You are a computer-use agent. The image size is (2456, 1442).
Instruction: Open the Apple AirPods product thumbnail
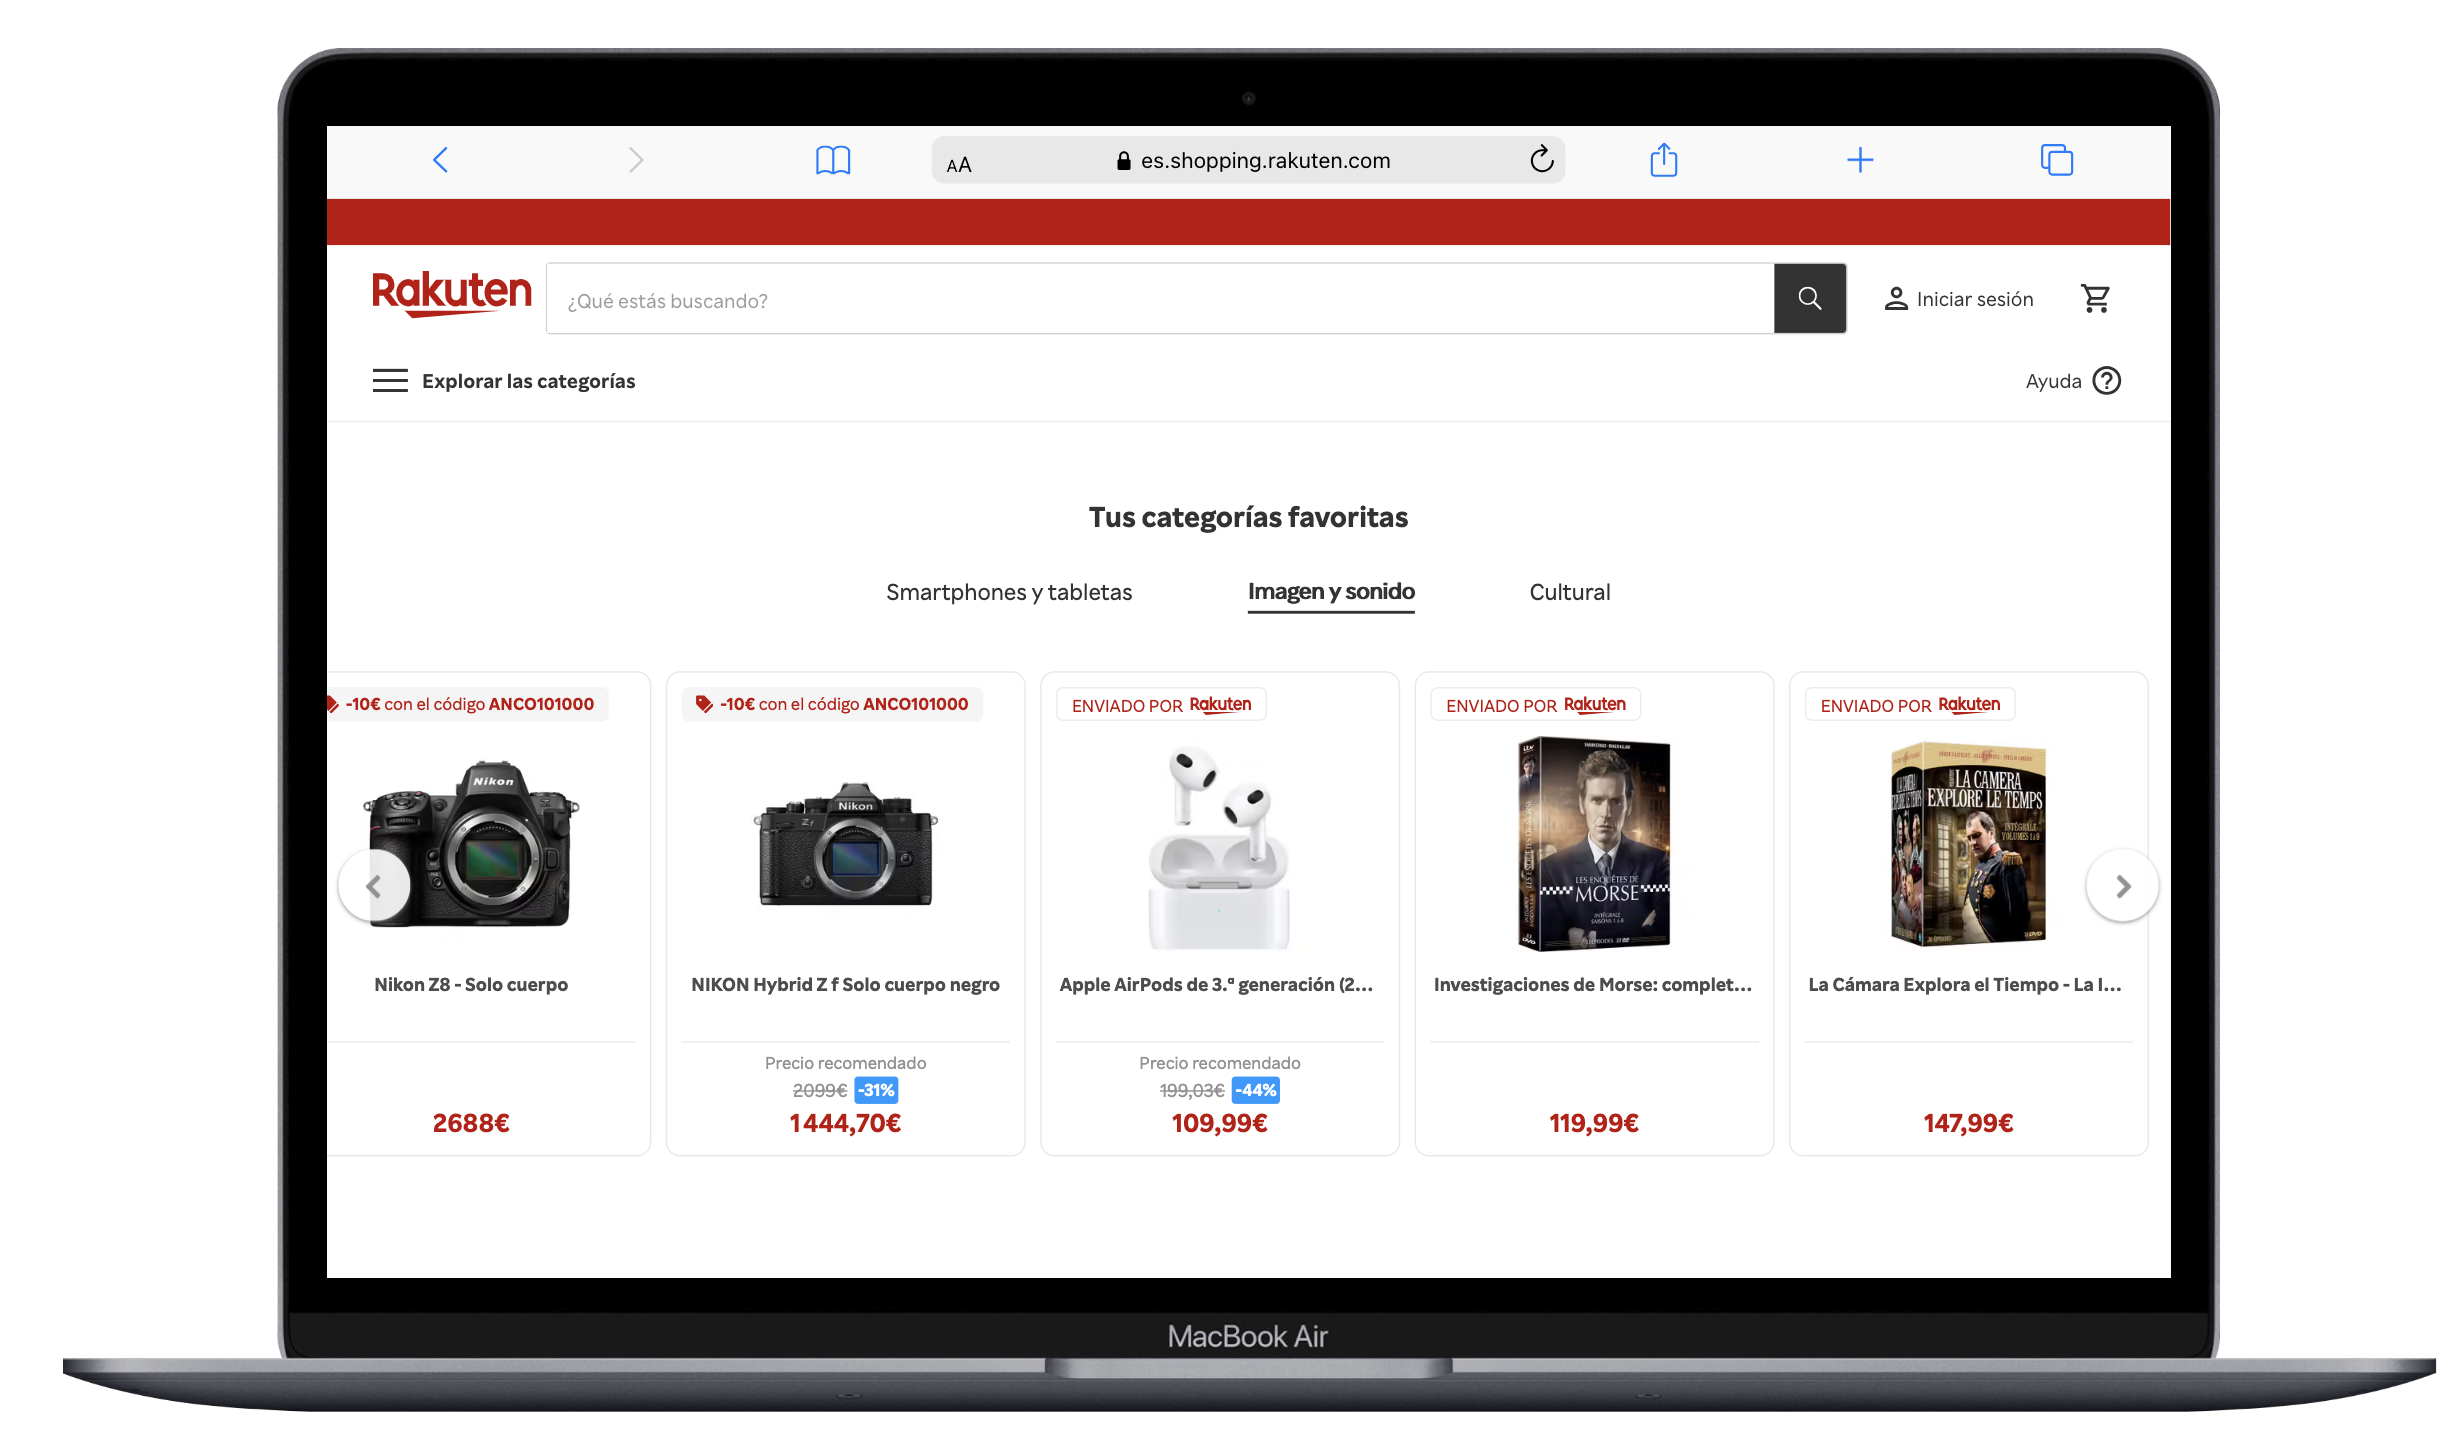1219,846
